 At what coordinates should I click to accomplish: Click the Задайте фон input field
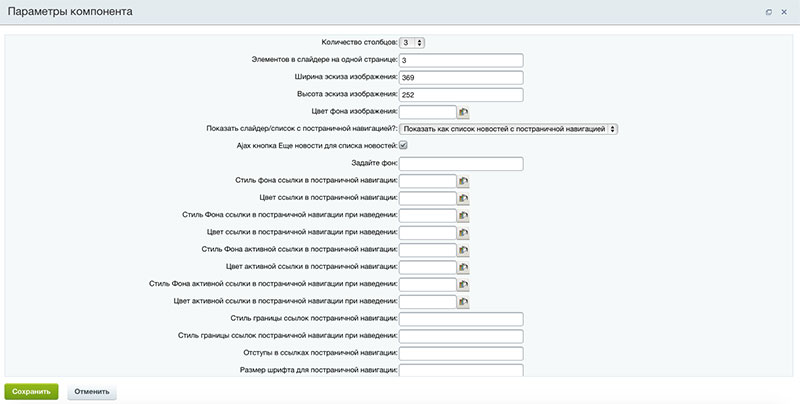[462, 163]
